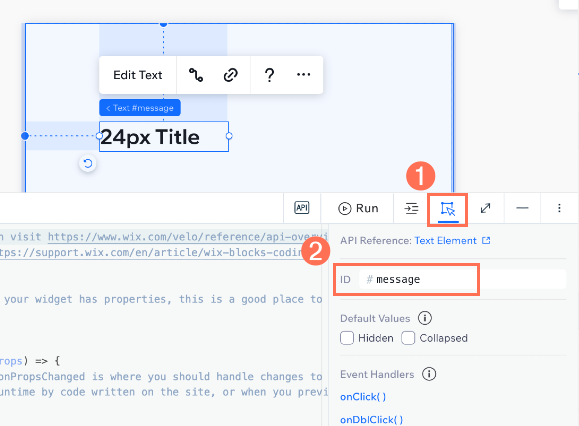This screenshot has height=426, width=579.
Task: Click the format code indent icon
Action: (x=411, y=208)
